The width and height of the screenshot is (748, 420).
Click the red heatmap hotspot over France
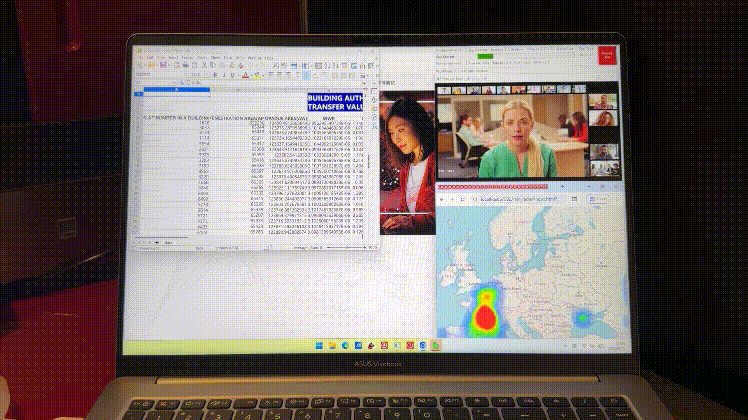point(485,317)
